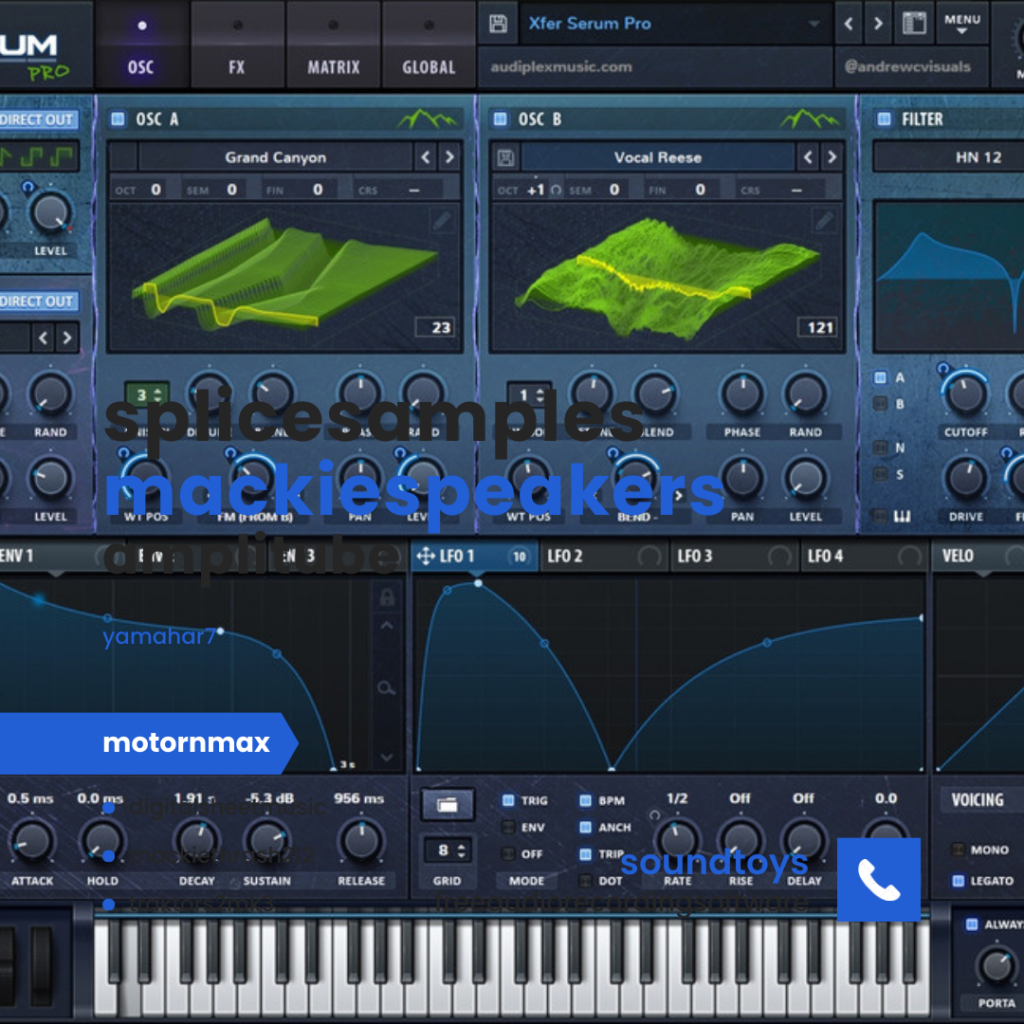Click the envelope zoom magnifier icon

click(386, 688)
